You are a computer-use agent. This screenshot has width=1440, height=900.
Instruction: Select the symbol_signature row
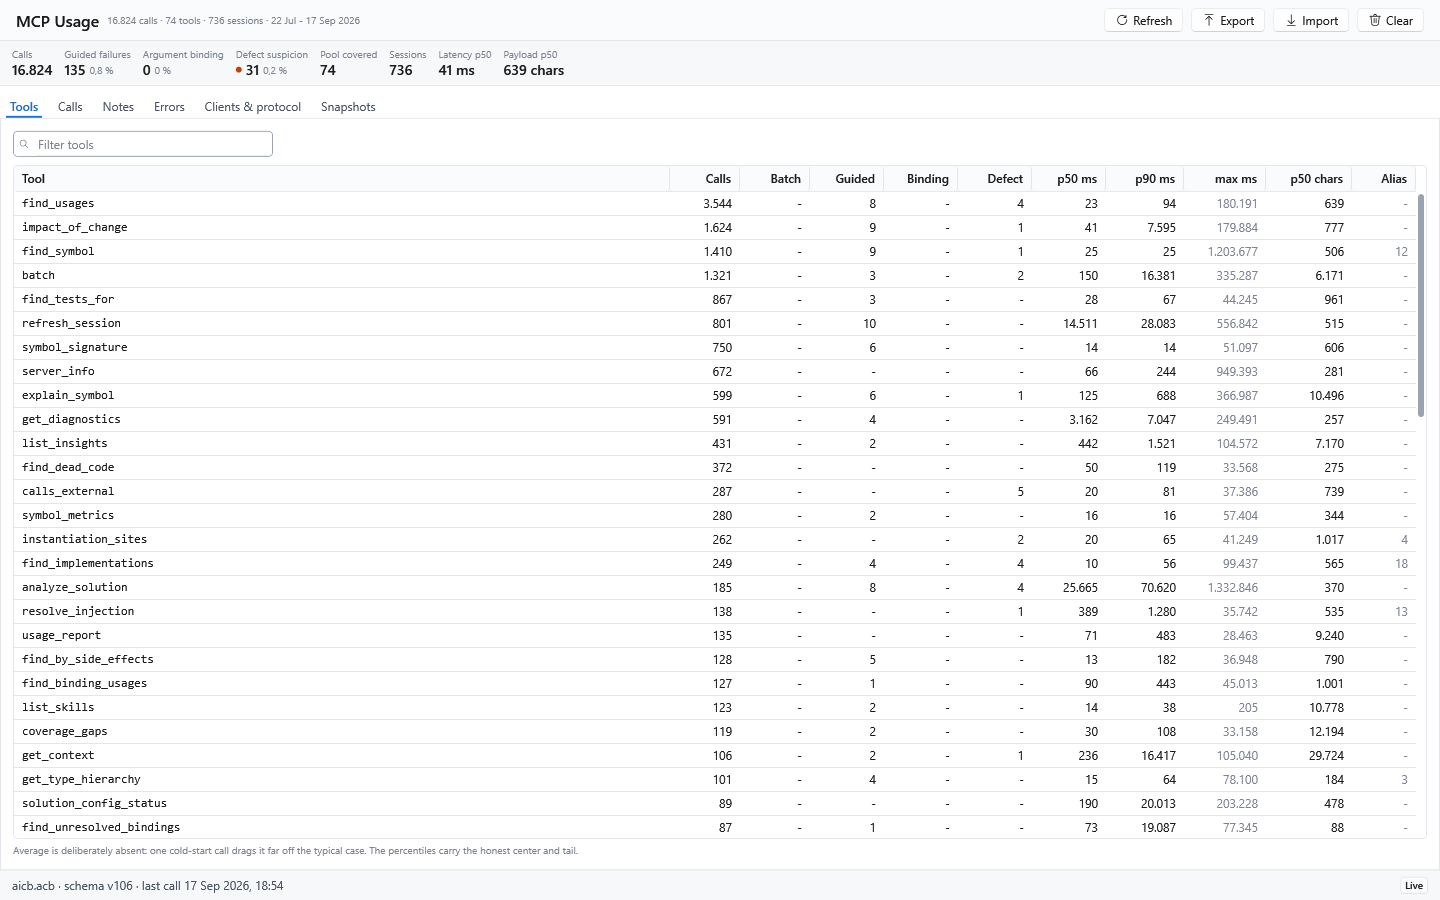point(715,347)
